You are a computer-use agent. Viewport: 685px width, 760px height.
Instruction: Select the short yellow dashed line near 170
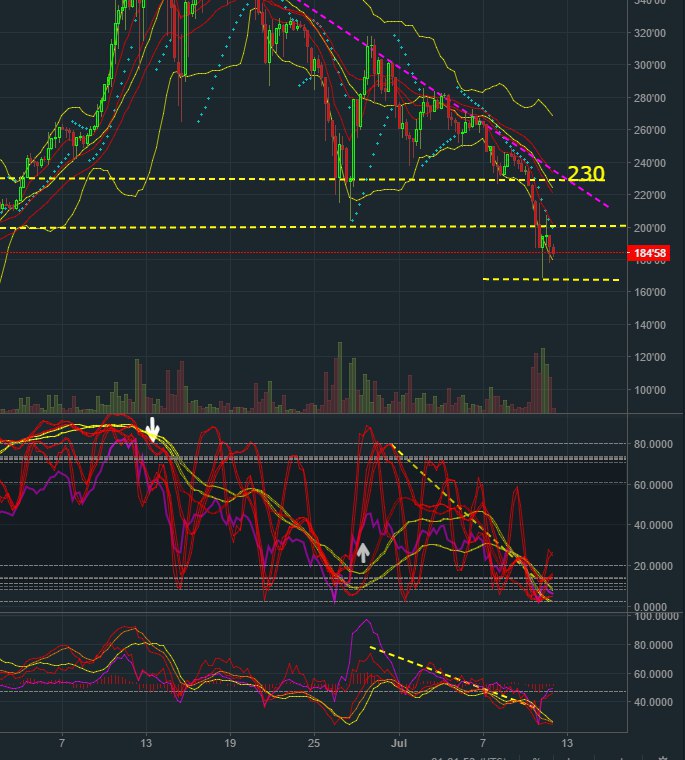click(551, 280)
